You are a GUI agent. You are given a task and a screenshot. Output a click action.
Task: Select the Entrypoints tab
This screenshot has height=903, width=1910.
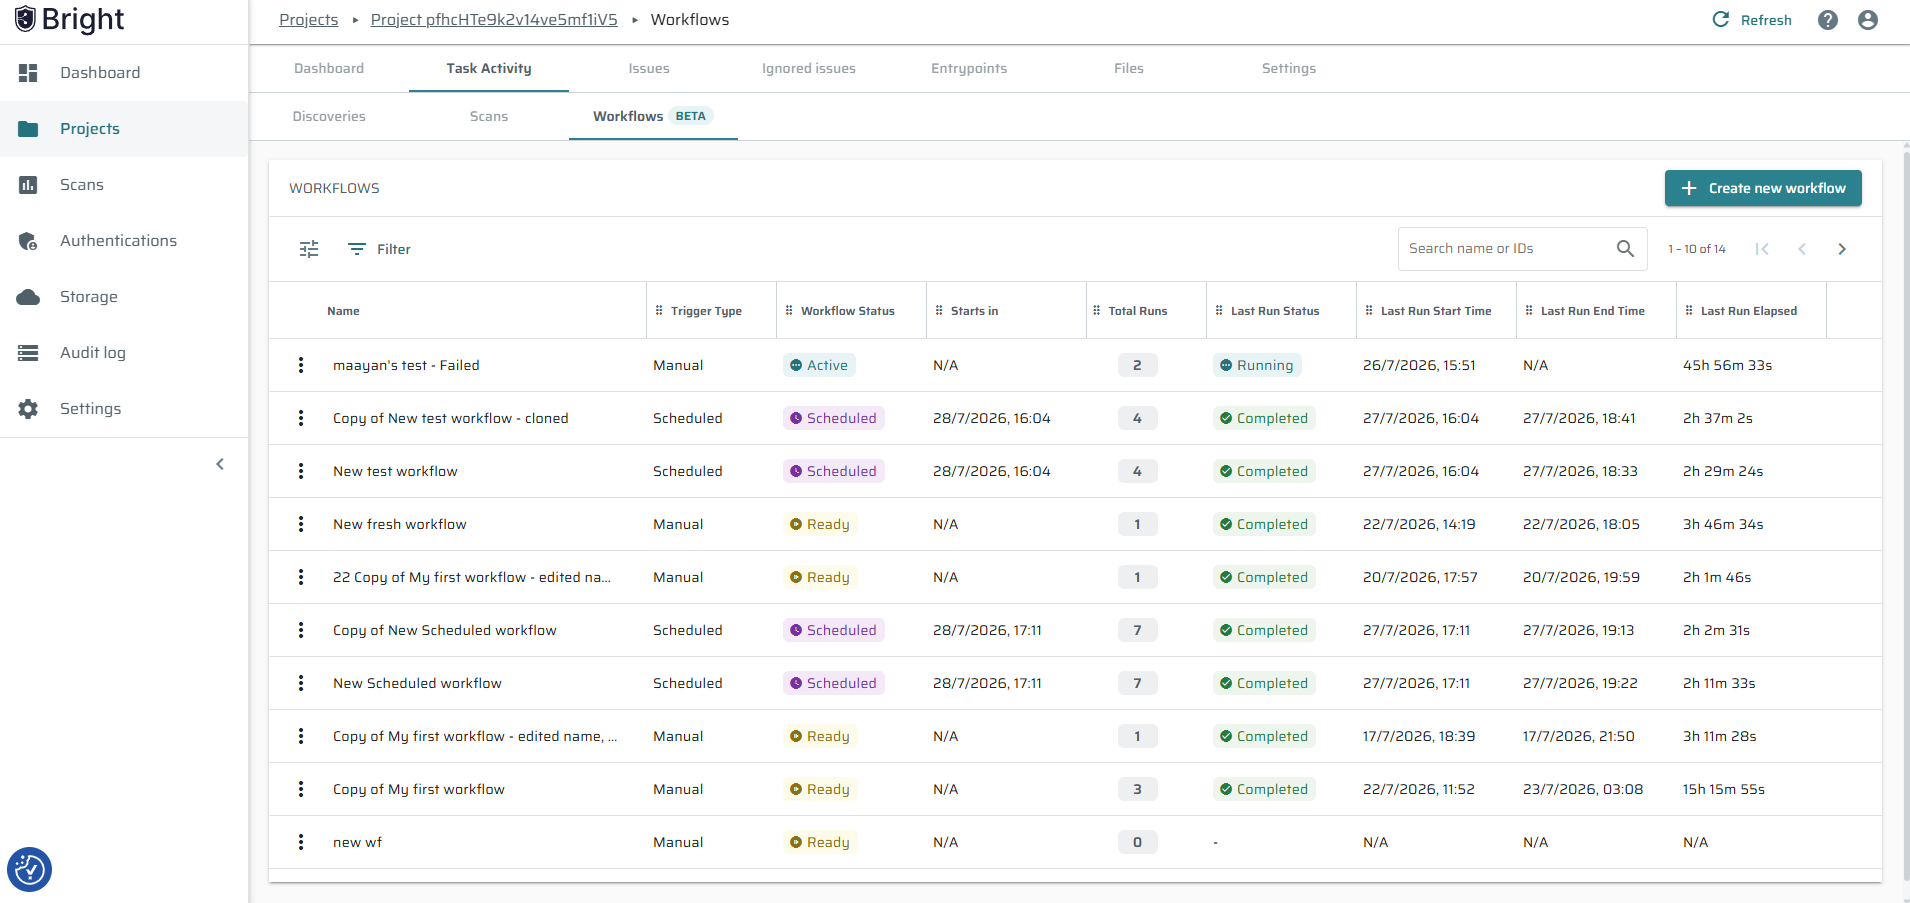click(969, 69)
